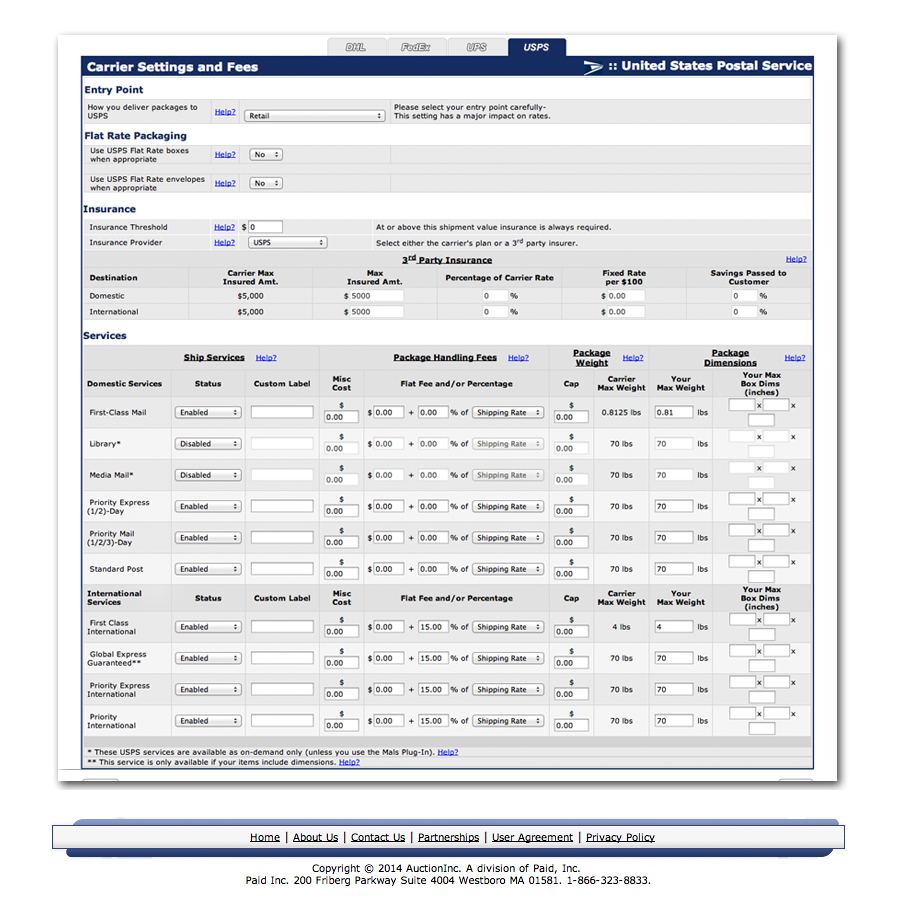The image size is (900, 900).
Task: Click Help link in dimensions footnote
Action: [349, 762]
